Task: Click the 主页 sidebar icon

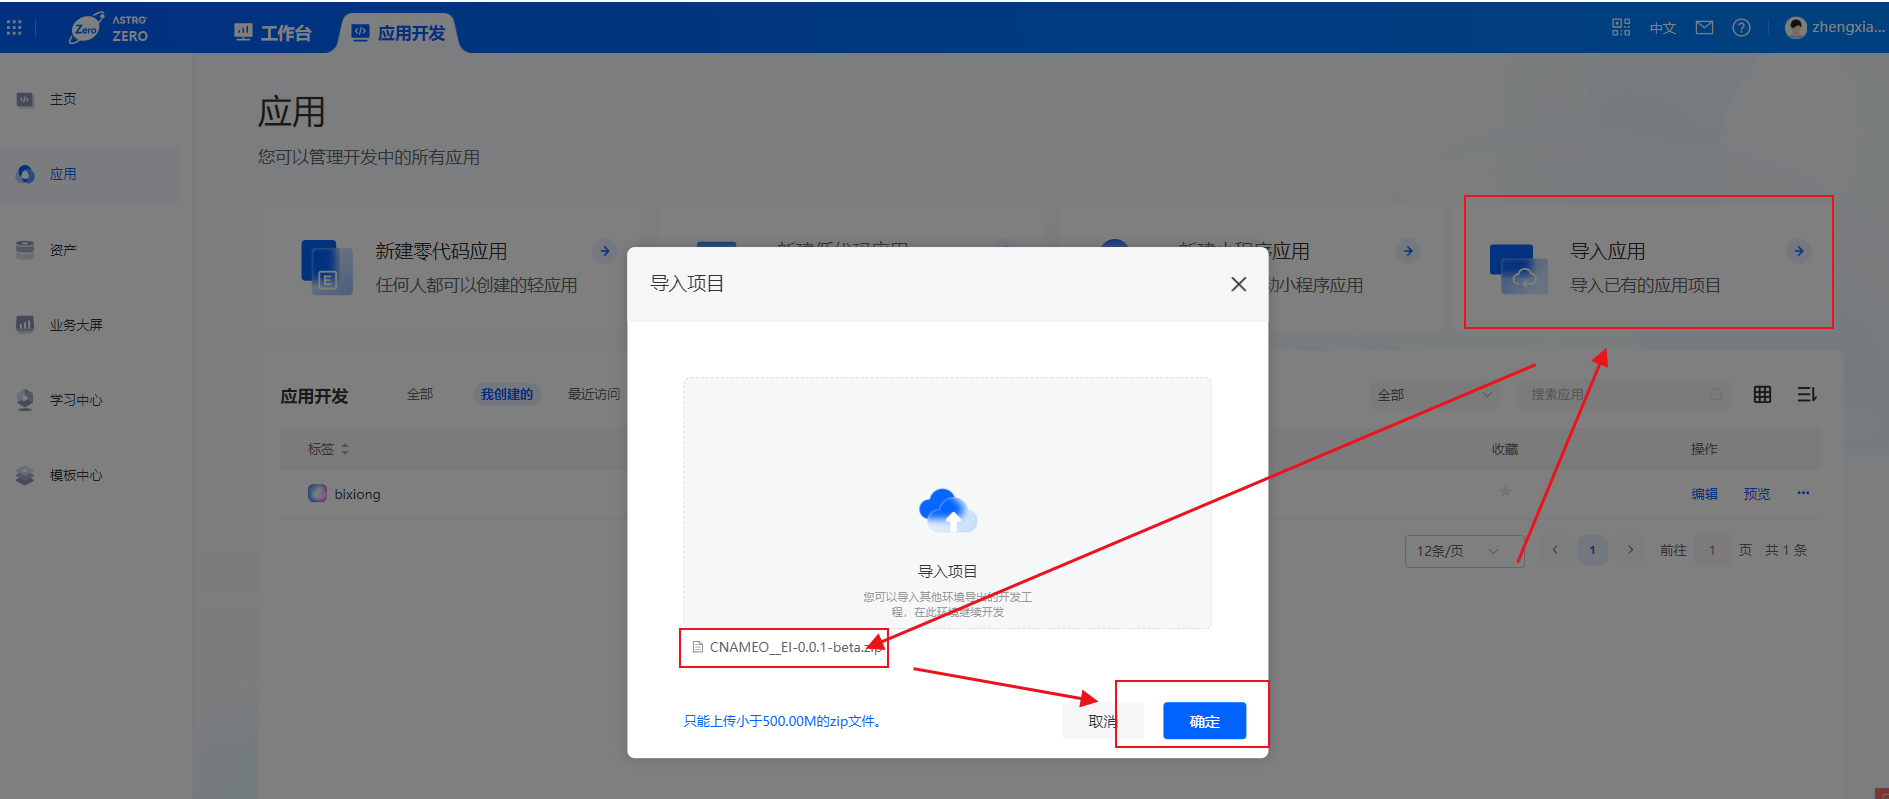Action: (25, 99)
